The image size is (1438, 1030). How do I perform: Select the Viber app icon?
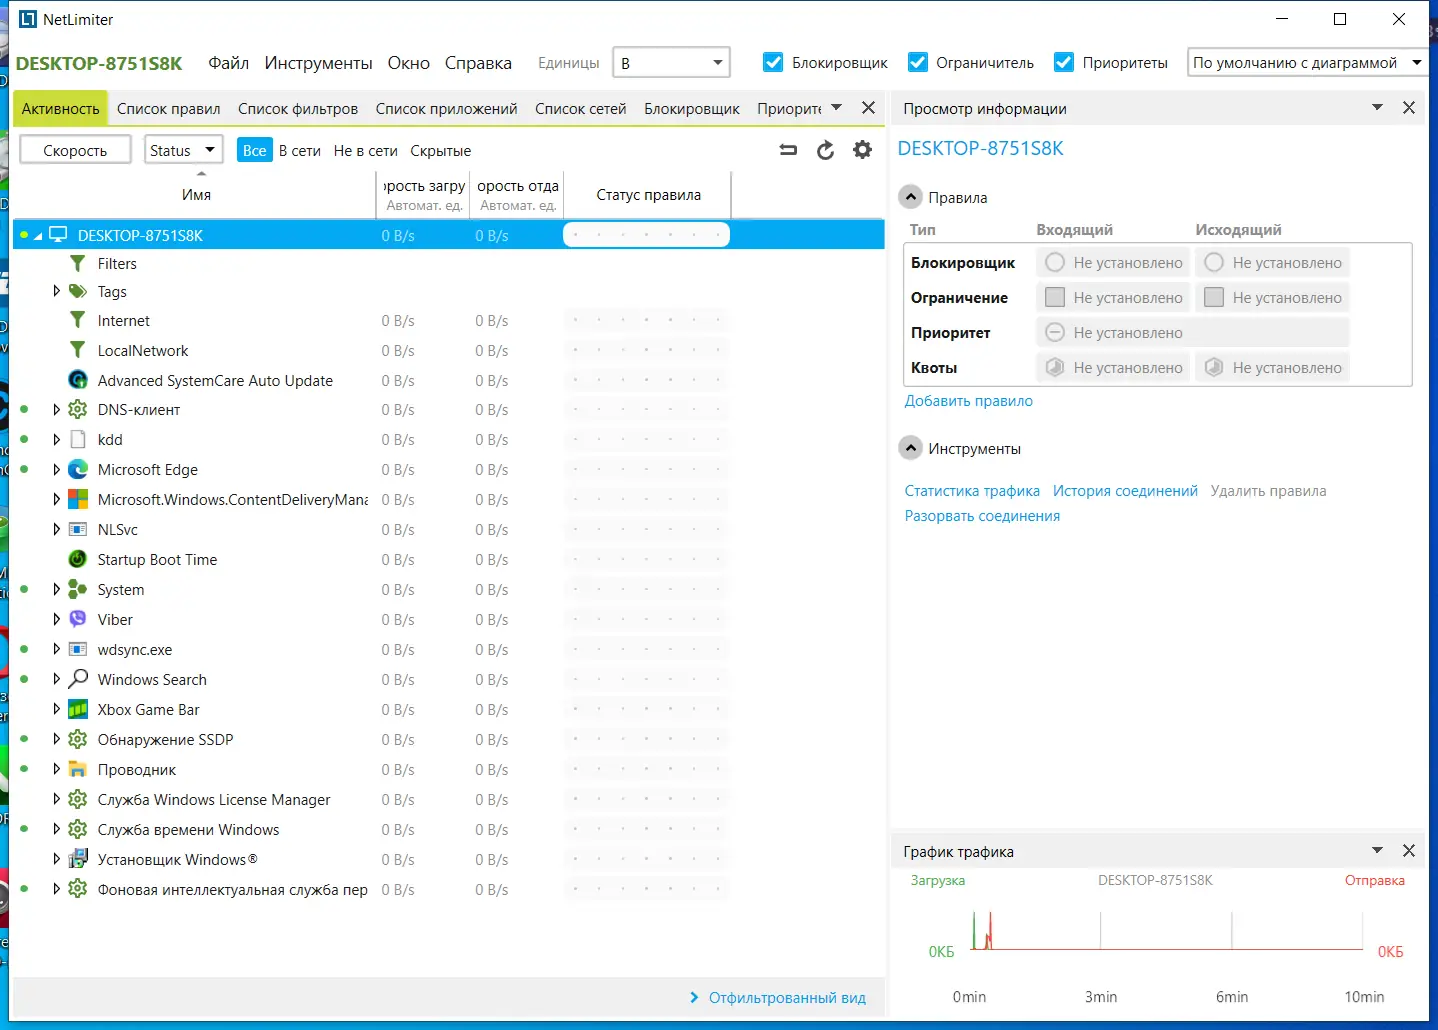(78, 619)
